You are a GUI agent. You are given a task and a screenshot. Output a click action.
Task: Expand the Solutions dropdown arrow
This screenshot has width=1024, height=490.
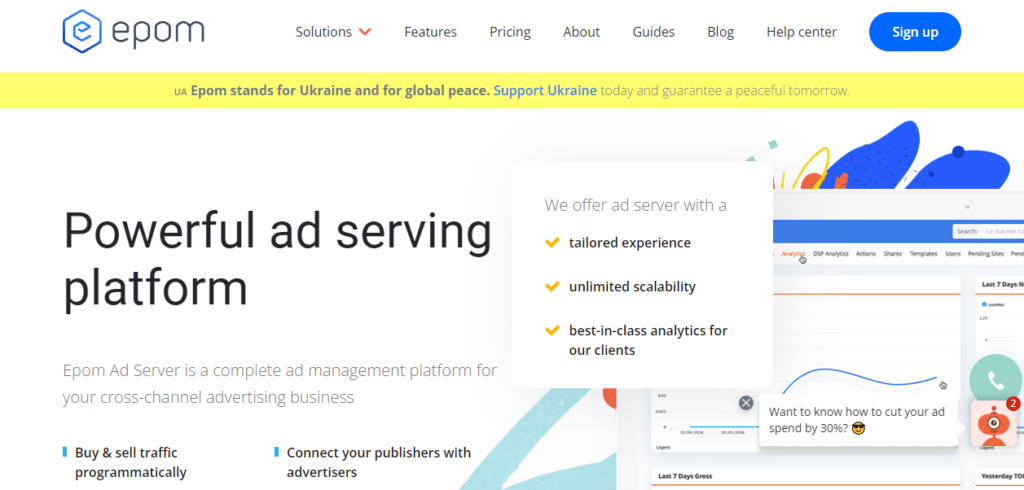365,32
